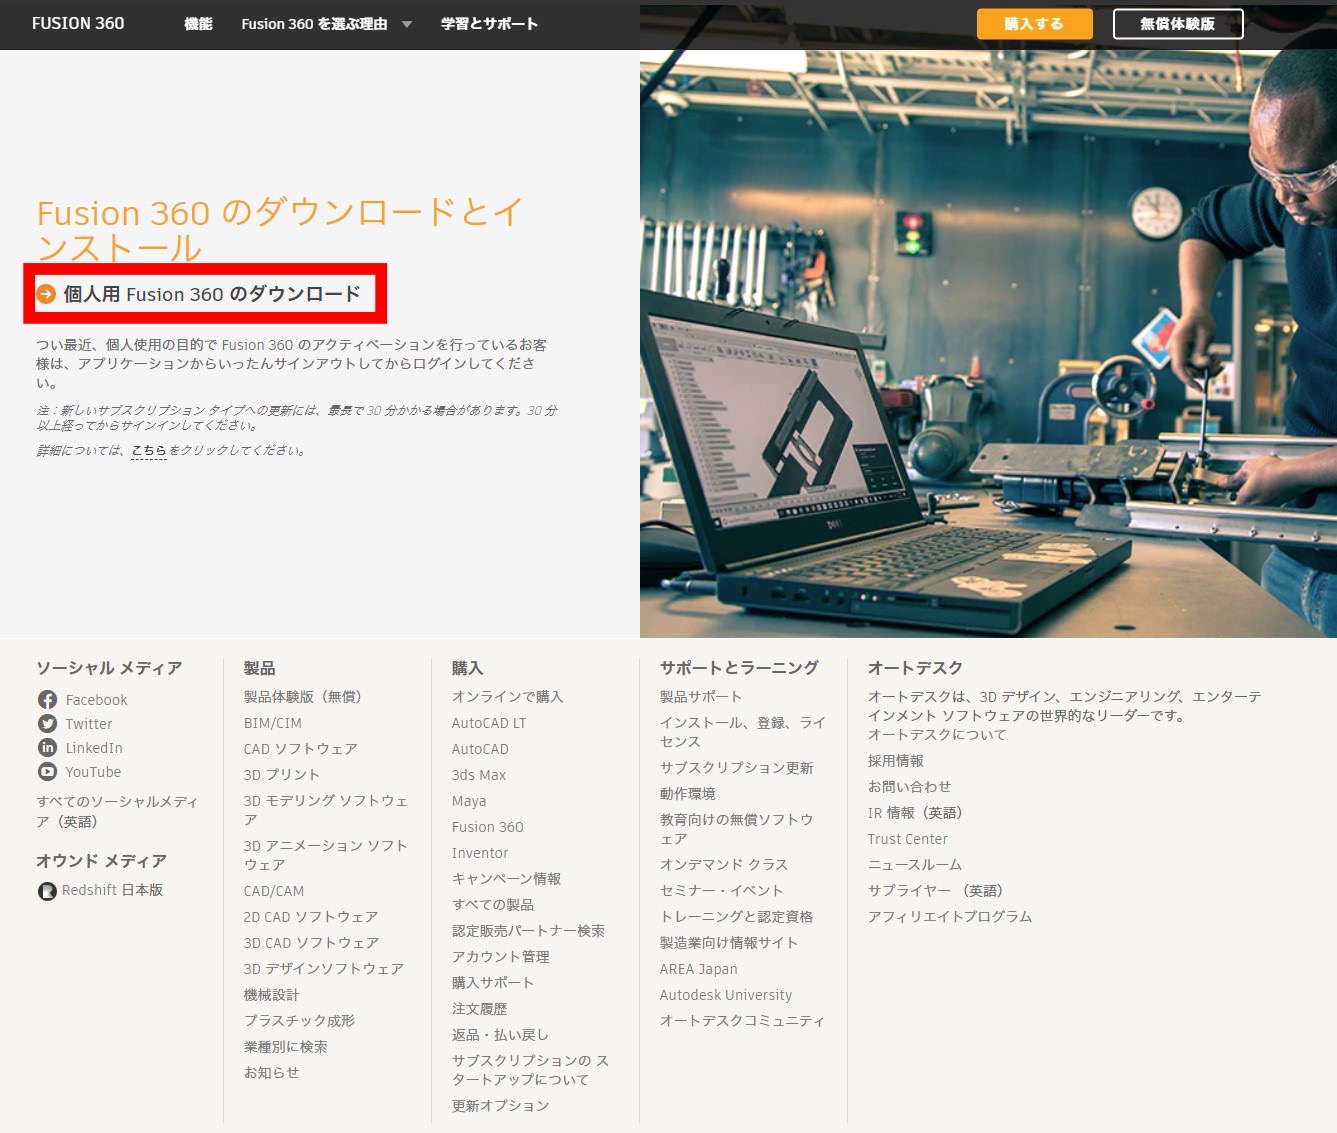
Task: Open the 3D モデリング ソフトウェア link
Action: (x=326, y=810)
